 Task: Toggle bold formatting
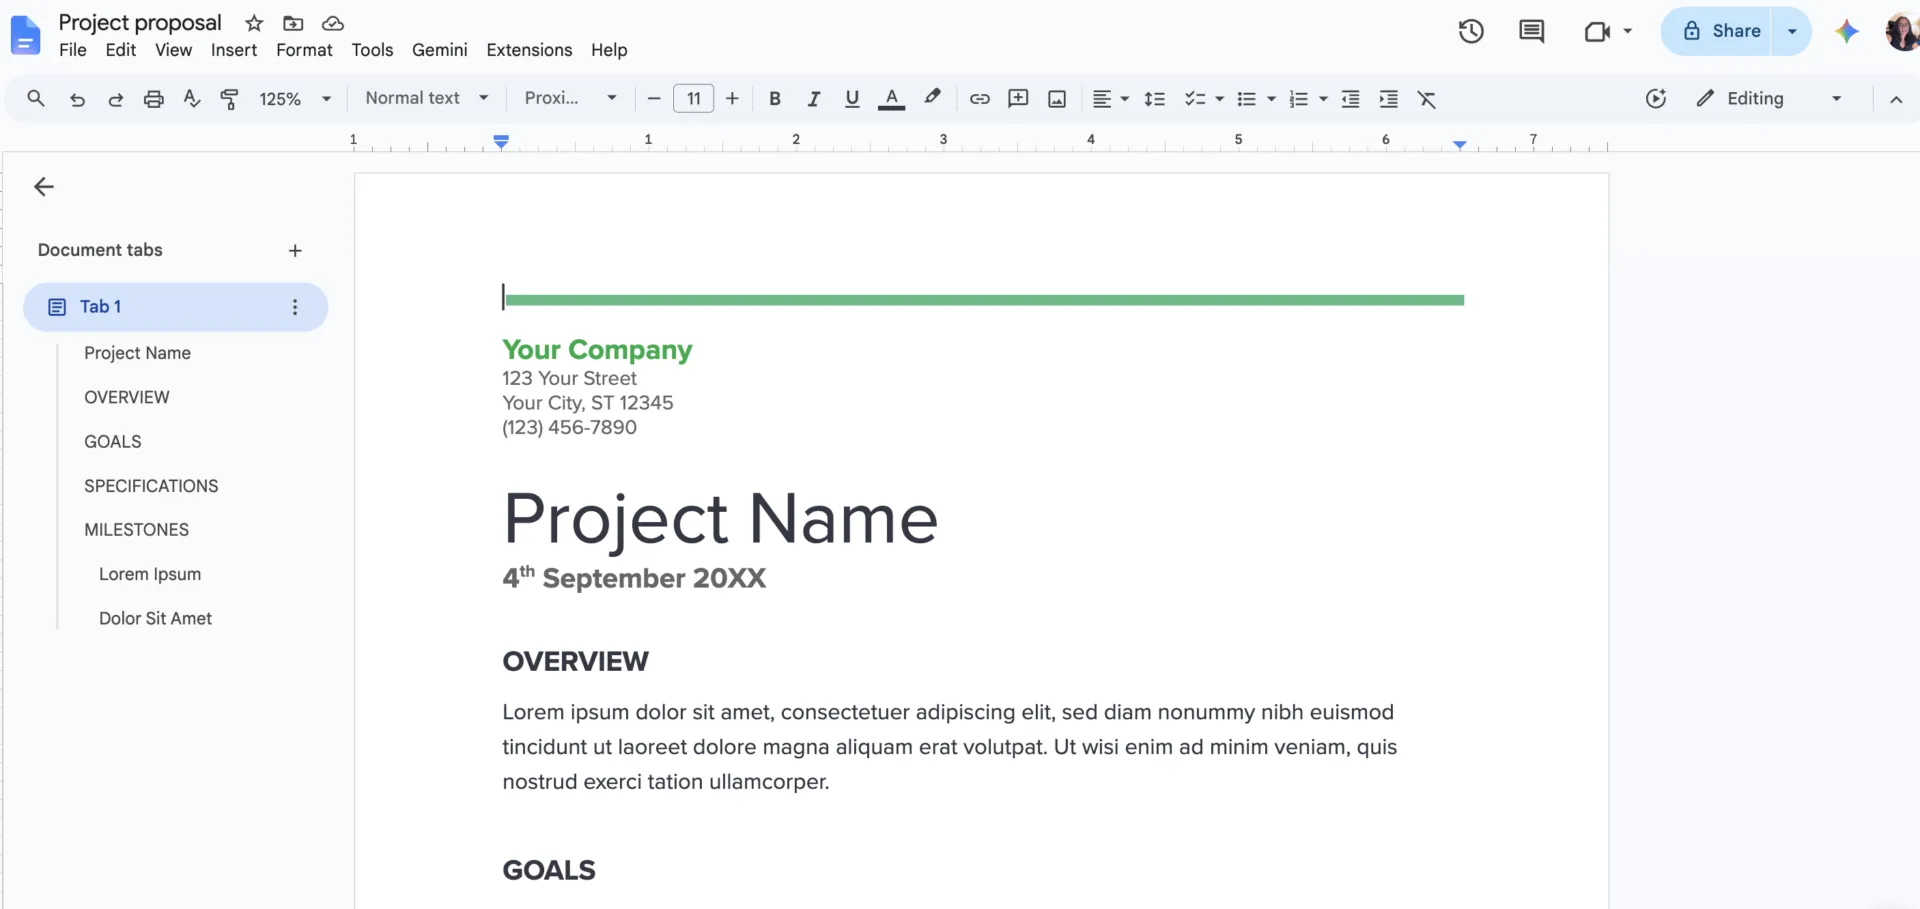[x=774, y=99]
